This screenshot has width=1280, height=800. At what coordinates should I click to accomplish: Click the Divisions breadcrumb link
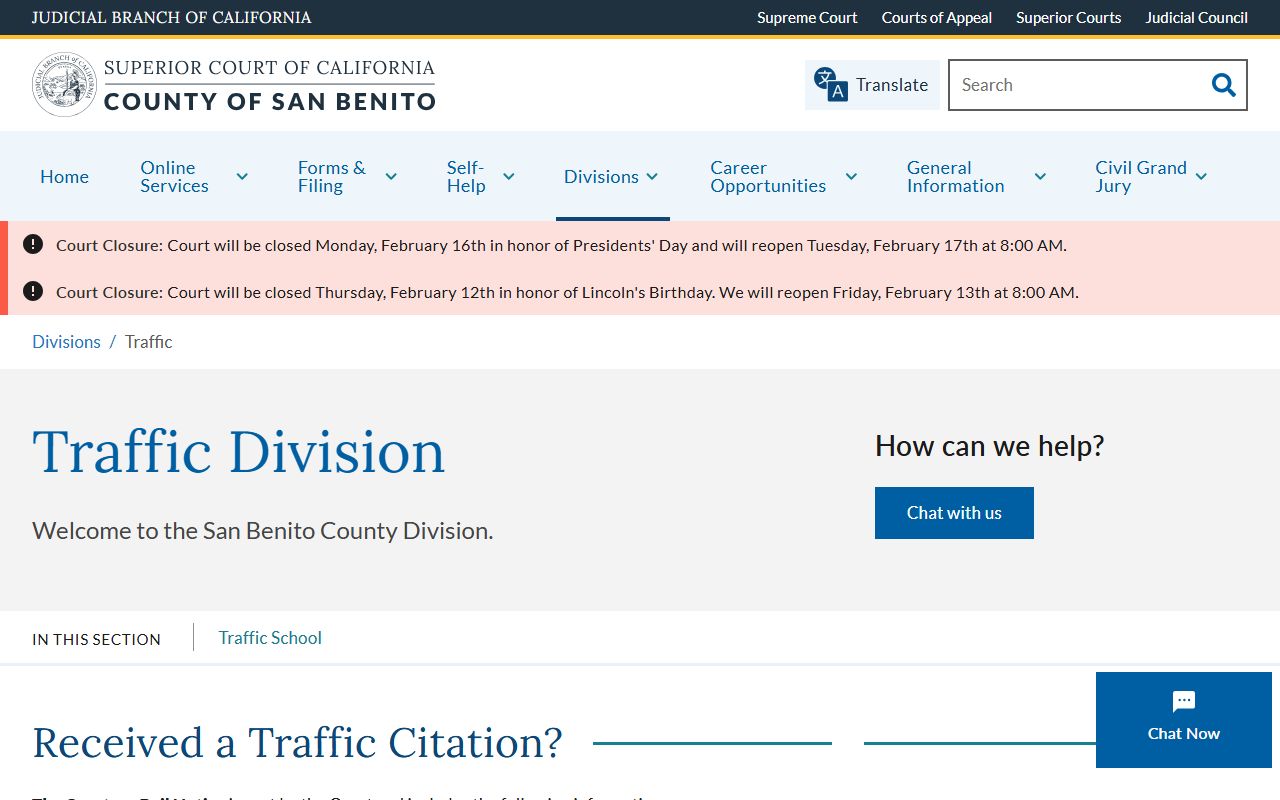pos(66,342)
